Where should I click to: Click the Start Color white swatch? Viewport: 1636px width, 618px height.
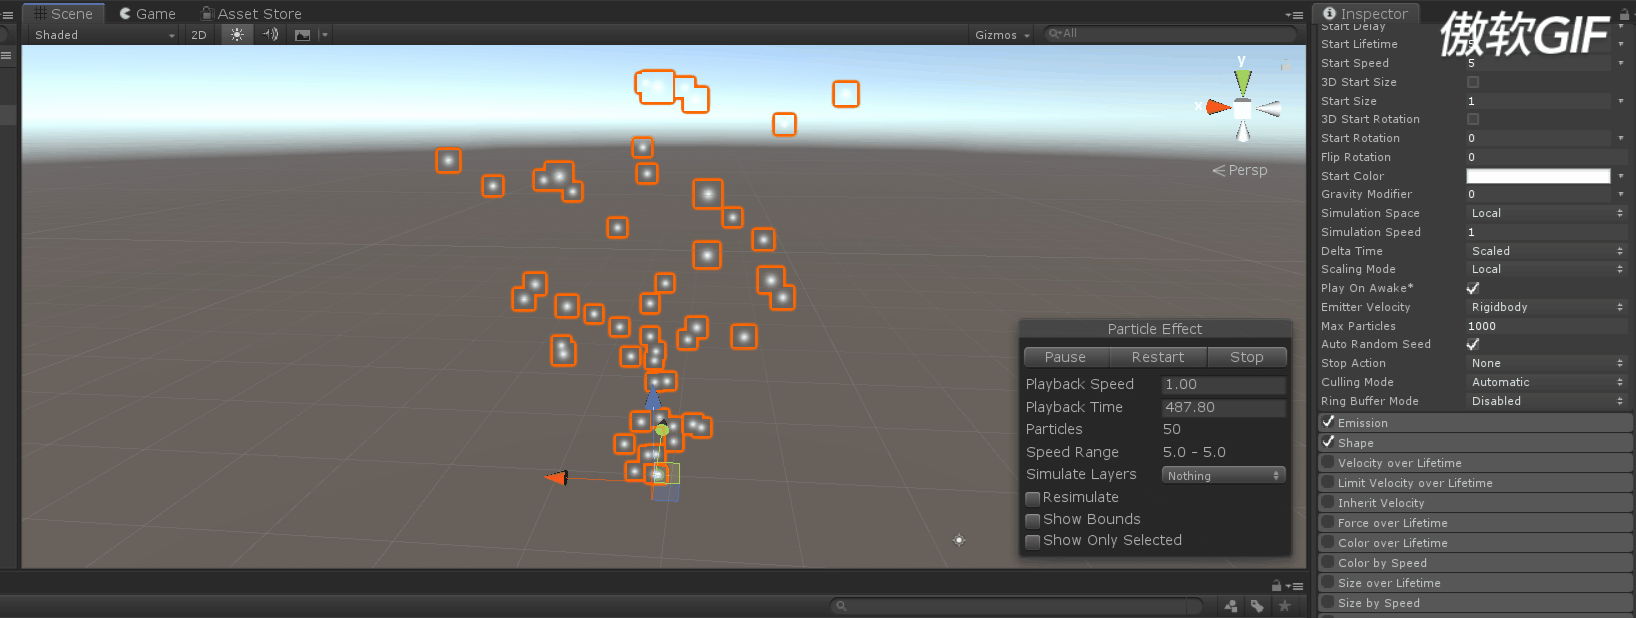click(x=1538, y=176)
